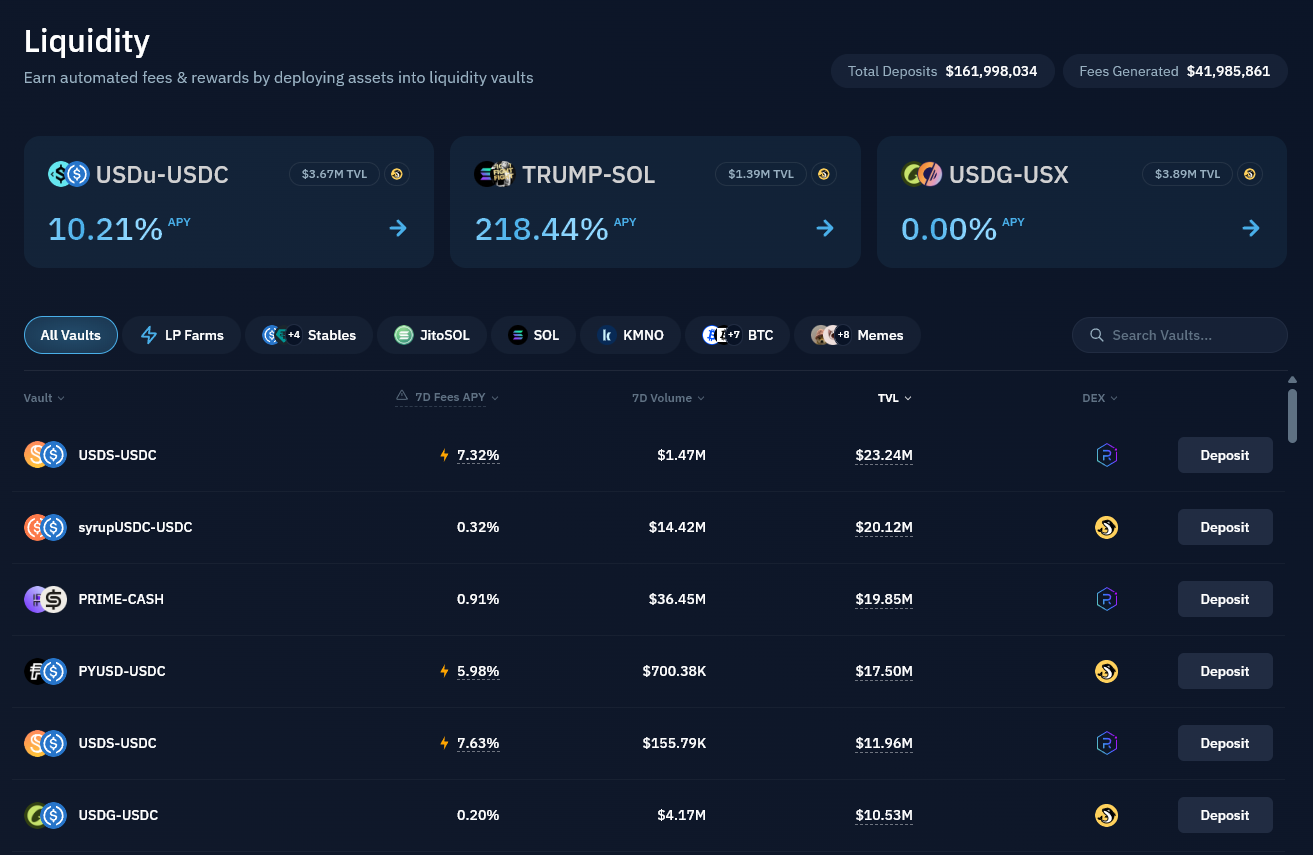Image resolution: width=1313 pixels, height=855 pixels.
Task: Click the $1.39M TVL badge
Action: (x=761, y=174)
